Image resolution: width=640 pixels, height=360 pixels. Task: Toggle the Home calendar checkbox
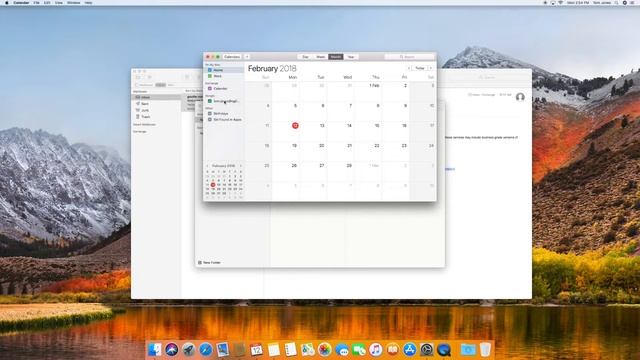click(x=210, y=70)
